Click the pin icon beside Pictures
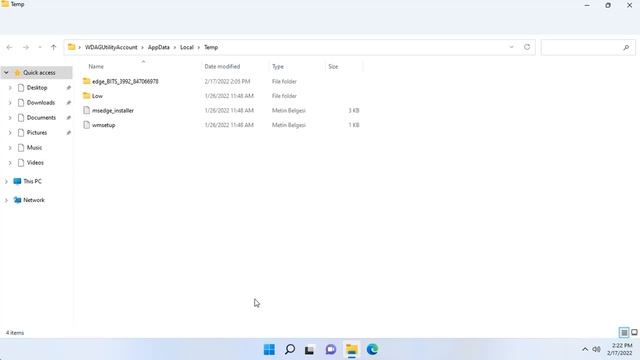640x360 pixels. [69, 133]
